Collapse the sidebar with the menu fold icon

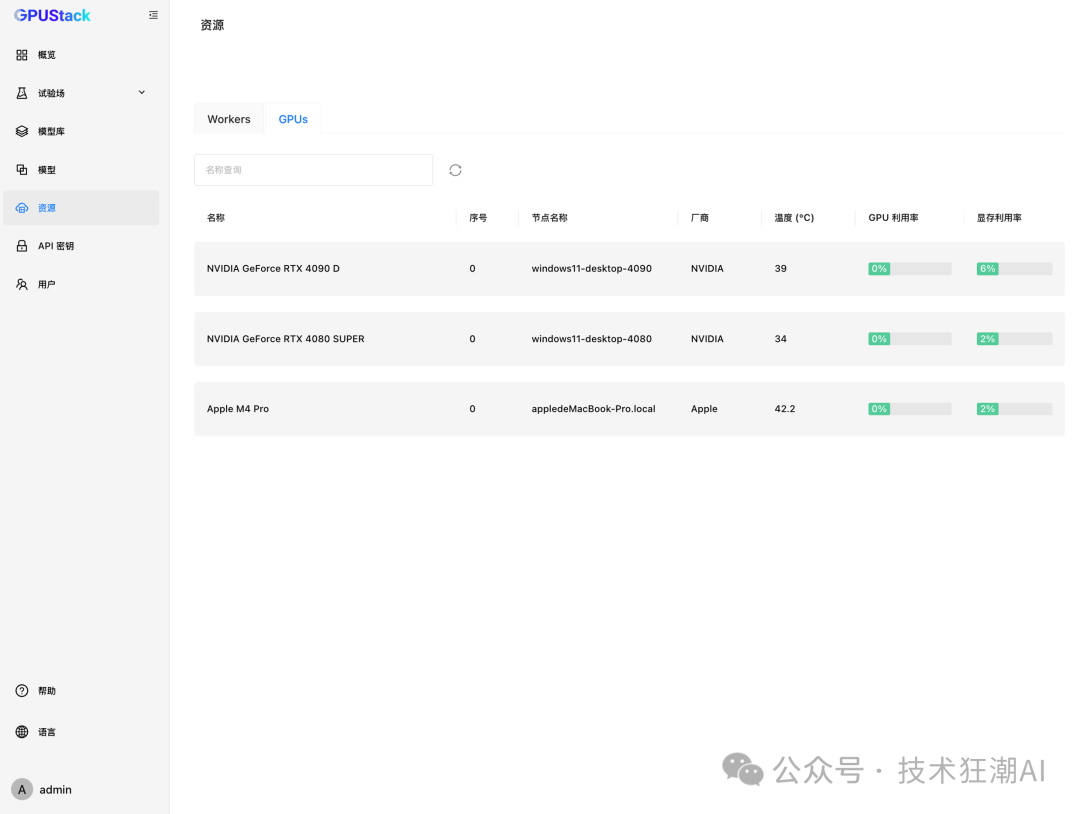click(153, 15)
